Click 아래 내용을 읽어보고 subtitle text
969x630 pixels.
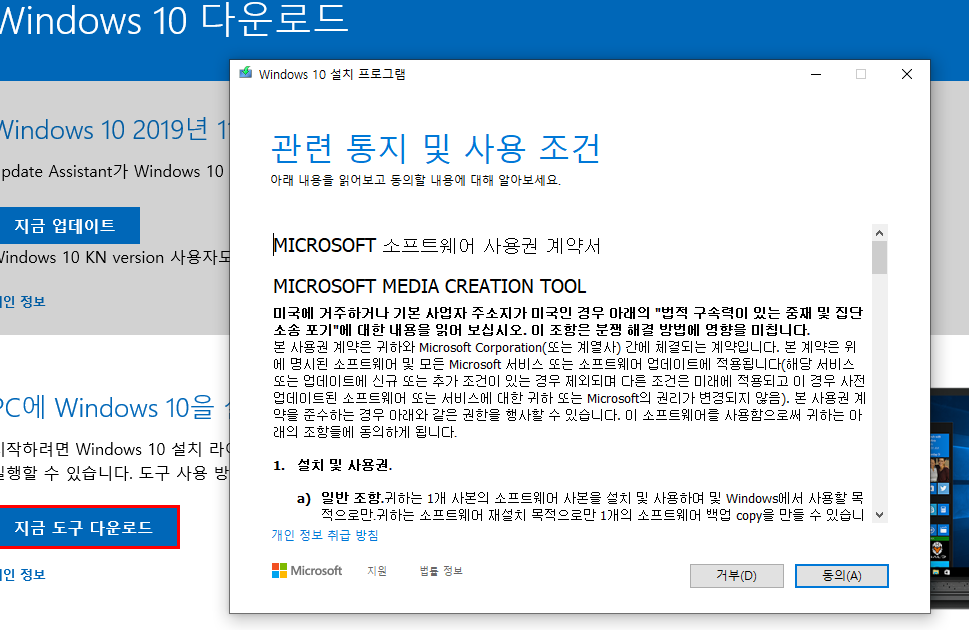point(415,180)
